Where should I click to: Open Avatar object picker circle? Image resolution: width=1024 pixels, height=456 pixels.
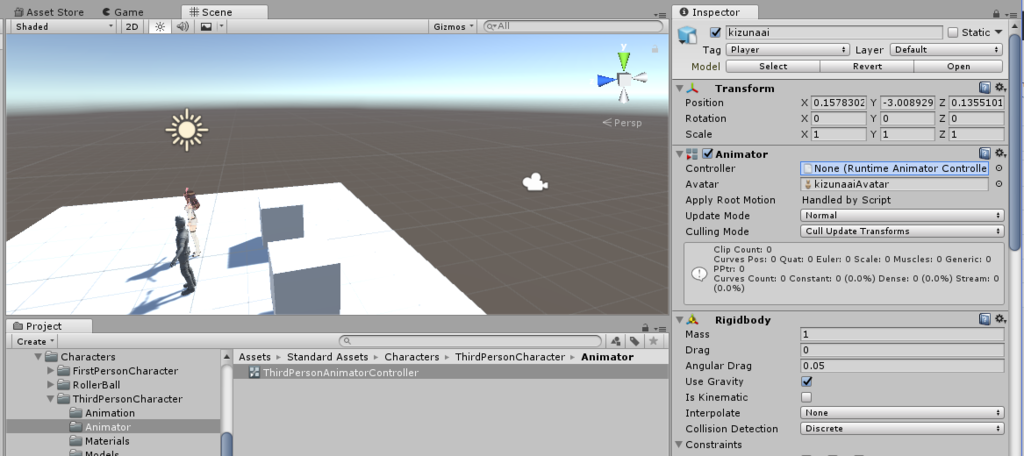999,184
